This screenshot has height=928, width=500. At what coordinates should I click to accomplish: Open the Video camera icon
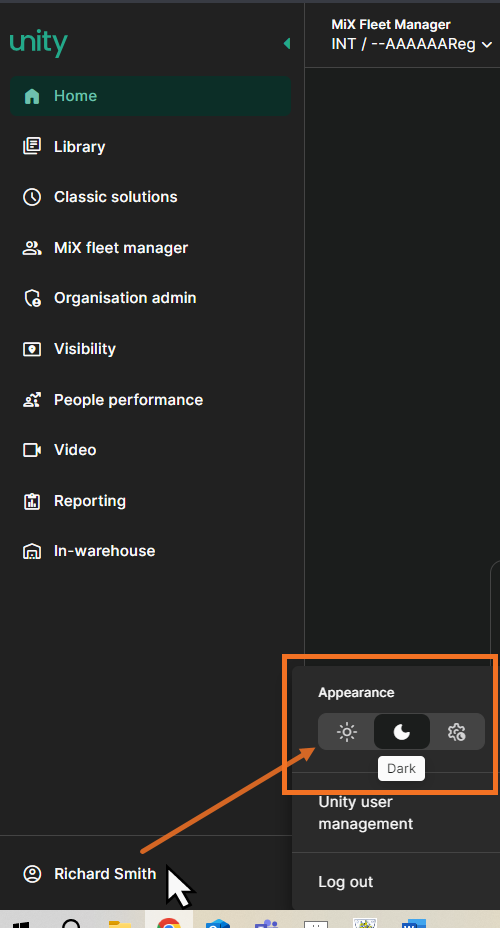point(31,450)
